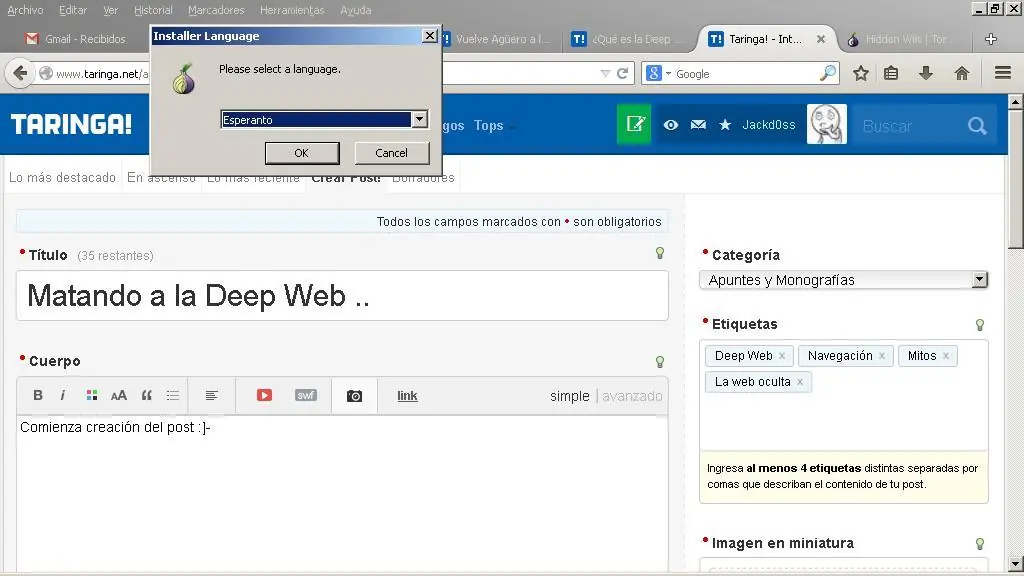
Task: Close the Taringa! - Int... tab
Action: [821, 39]
